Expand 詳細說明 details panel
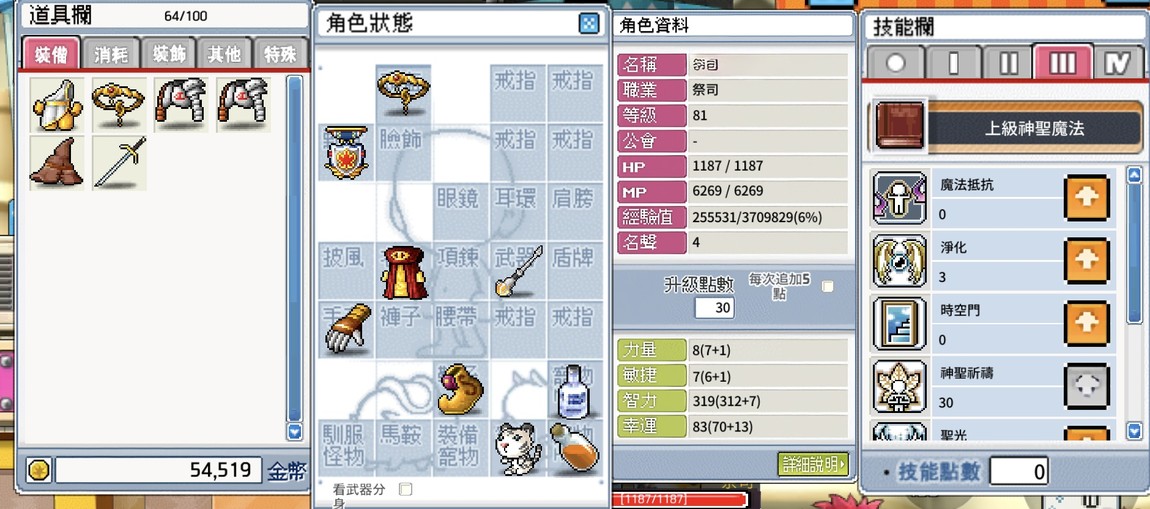1150x509 pixels. [813, 464]
